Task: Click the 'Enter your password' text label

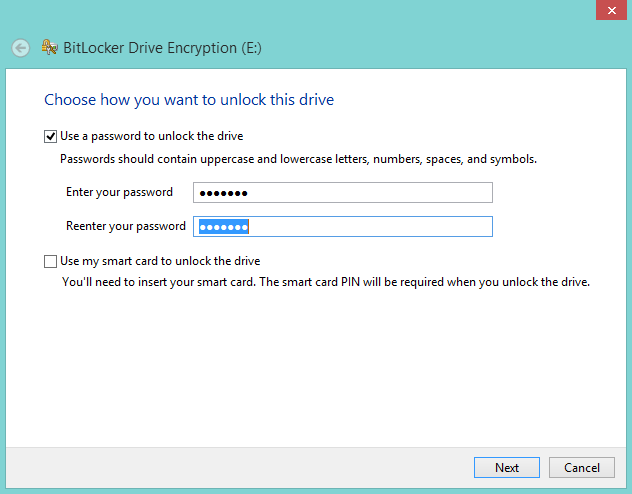Action: tap(119, 192)
